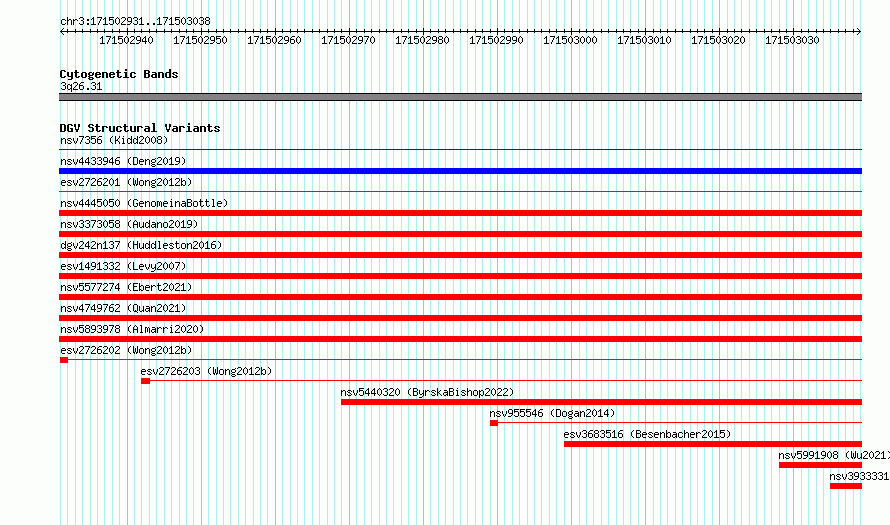
Task: Click the small red esv2726202 start block
Action: 64,360
